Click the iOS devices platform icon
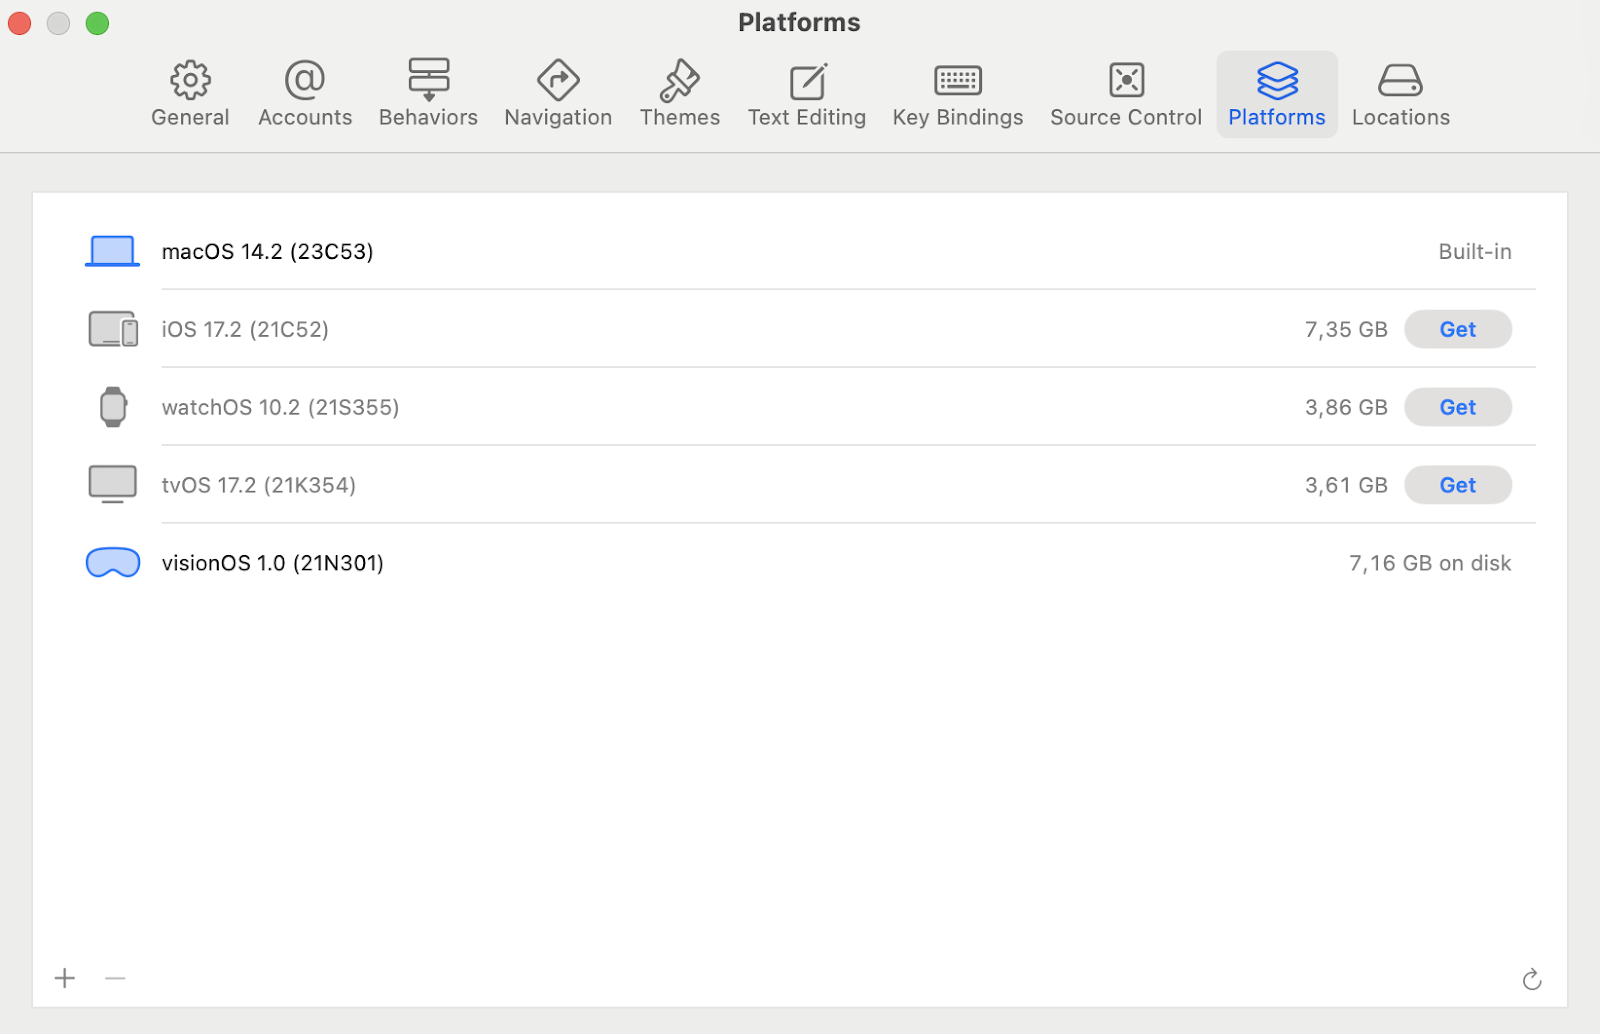 coord(111,328)
